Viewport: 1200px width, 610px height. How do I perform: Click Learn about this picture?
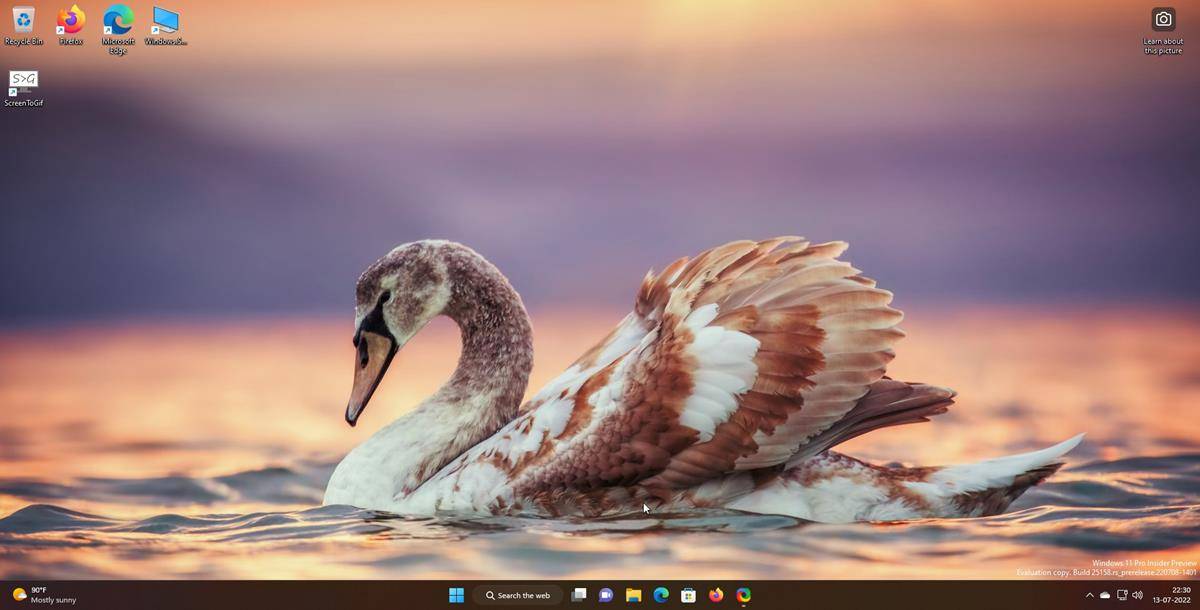pos(1162,45)
